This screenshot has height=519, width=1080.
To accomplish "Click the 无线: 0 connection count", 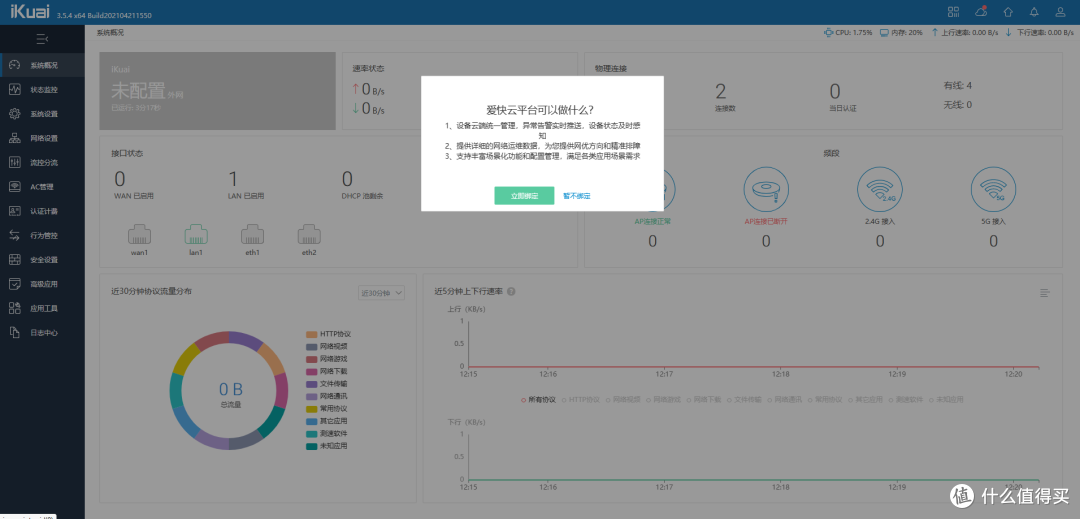I will (x=957, y=105).
